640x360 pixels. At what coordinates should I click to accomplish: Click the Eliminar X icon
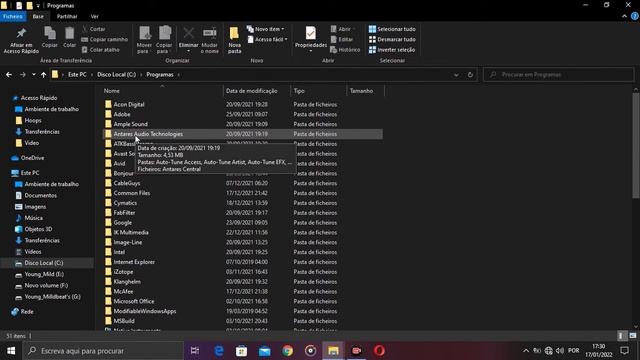click(189, 33)
